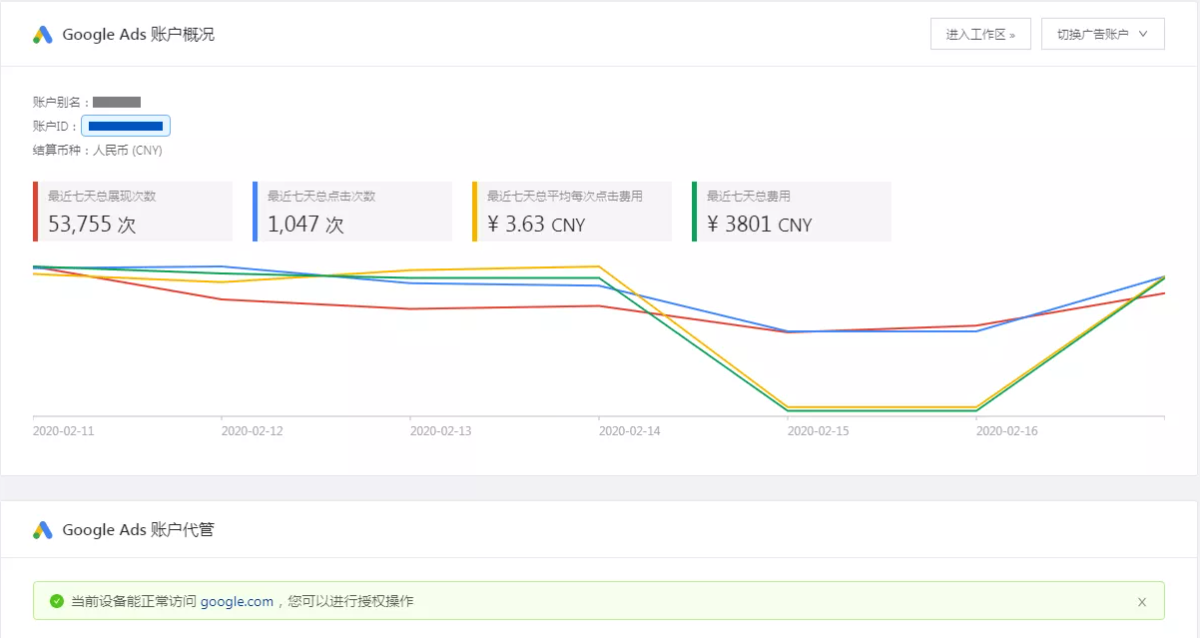Dismiss the green access notice

tap(1142, 602)
